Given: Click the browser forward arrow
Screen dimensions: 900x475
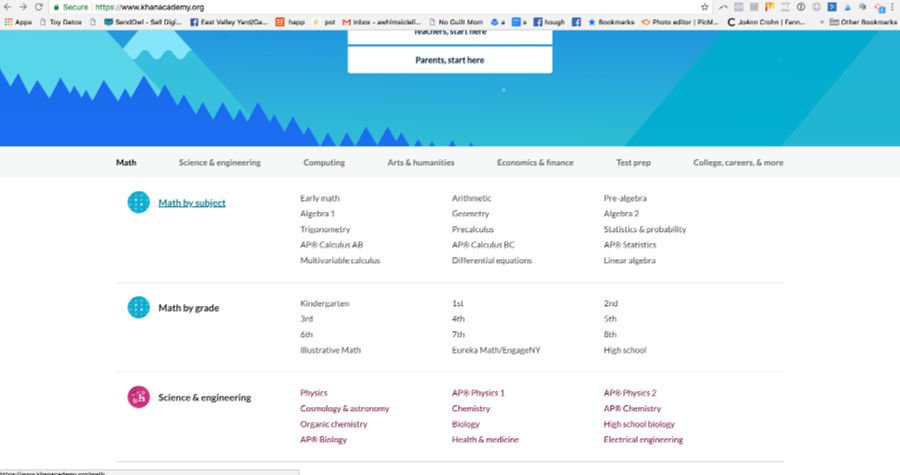Looking at the screenshot, I should click(23, 7).
